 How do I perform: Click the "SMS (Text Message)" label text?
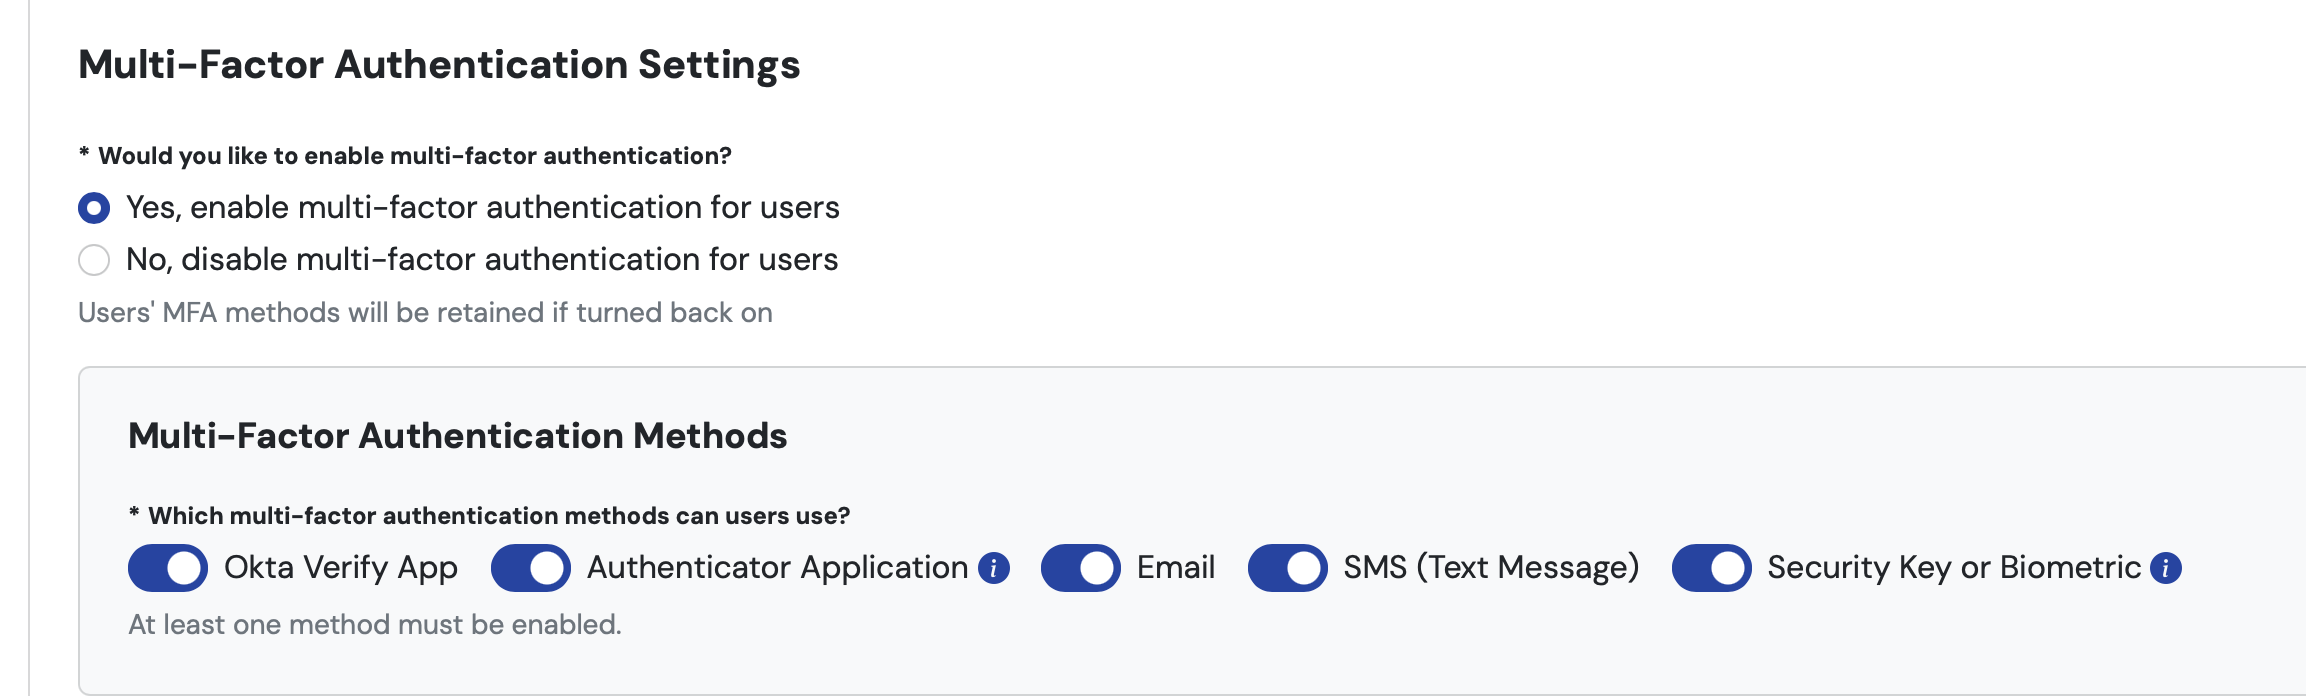(x=1491, y=568)
